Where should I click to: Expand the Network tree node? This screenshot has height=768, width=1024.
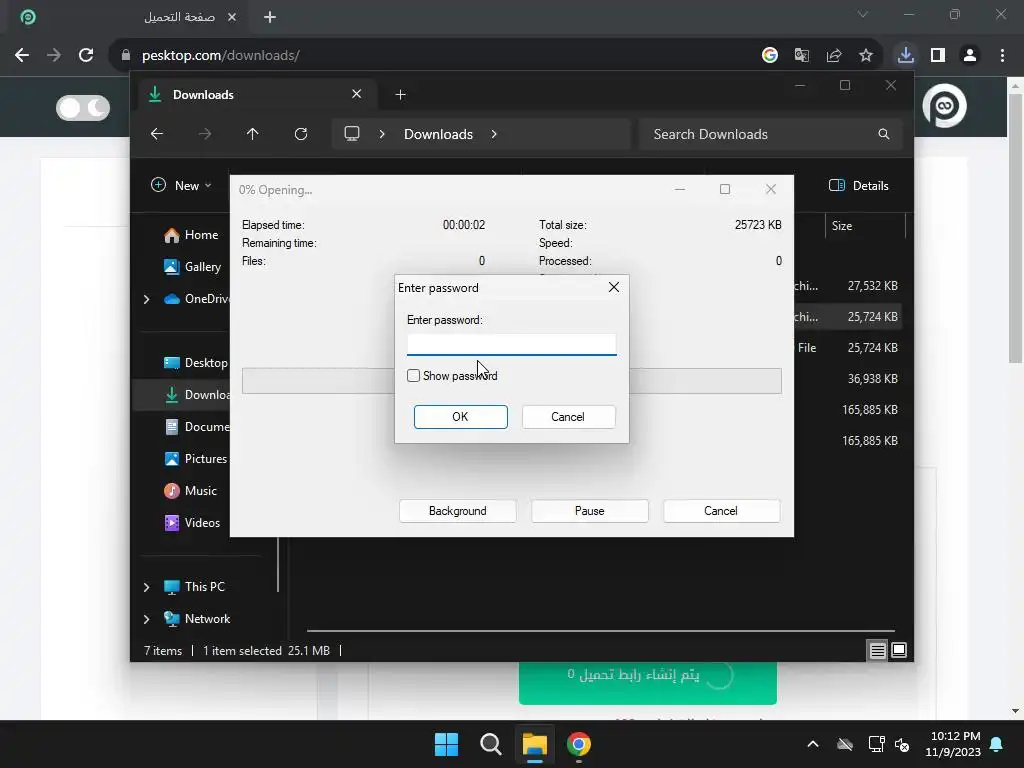[146, 619]
